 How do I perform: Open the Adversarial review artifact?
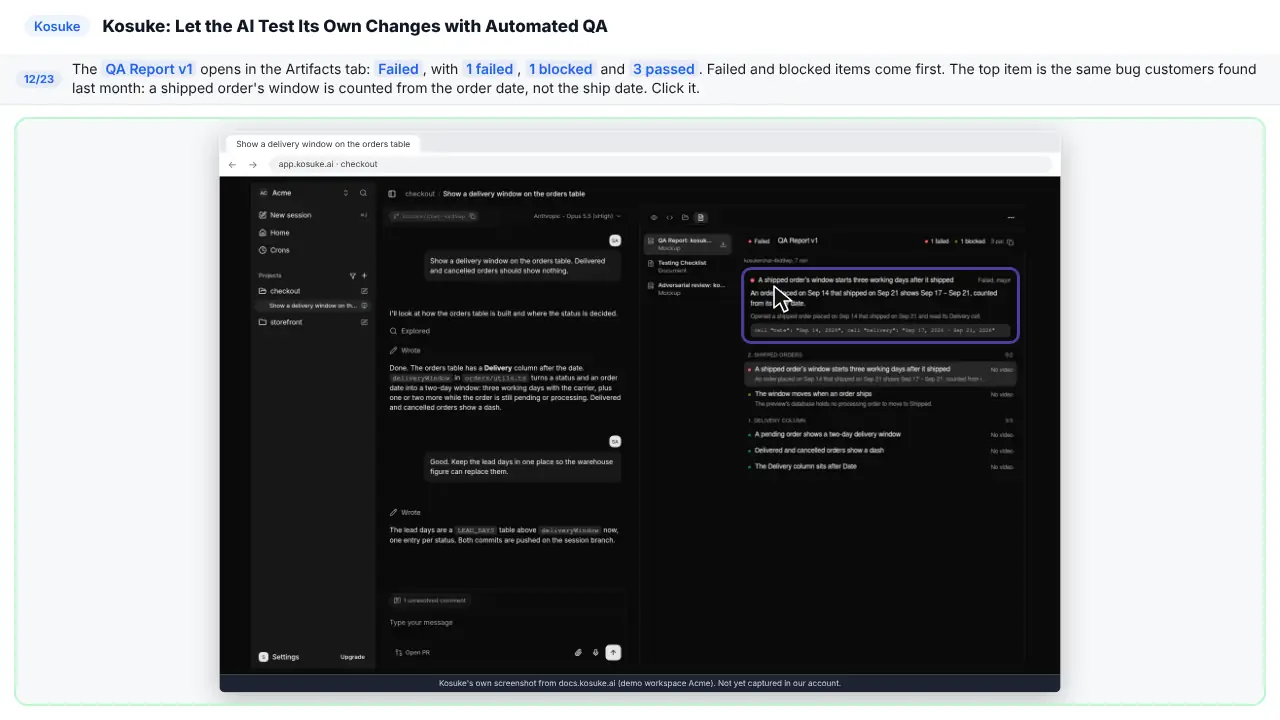click(x=689, y=288)
